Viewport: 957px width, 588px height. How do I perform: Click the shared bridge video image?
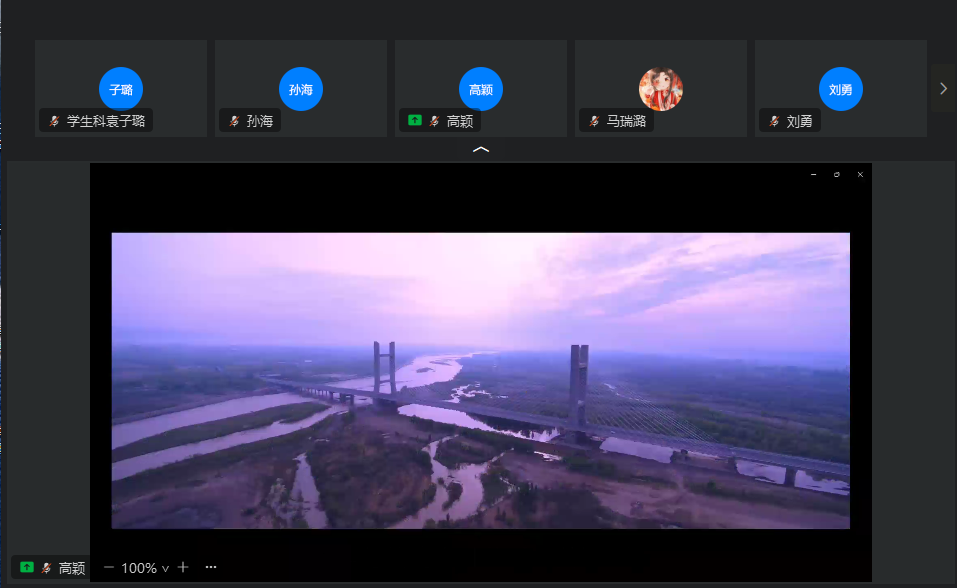[480, 380]
